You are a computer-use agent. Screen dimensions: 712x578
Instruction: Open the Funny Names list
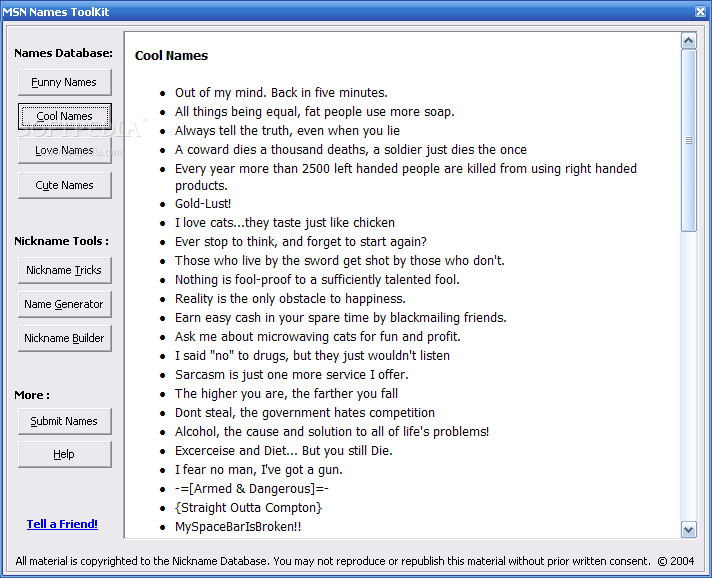pyautogui.click(x=64, y=82)
